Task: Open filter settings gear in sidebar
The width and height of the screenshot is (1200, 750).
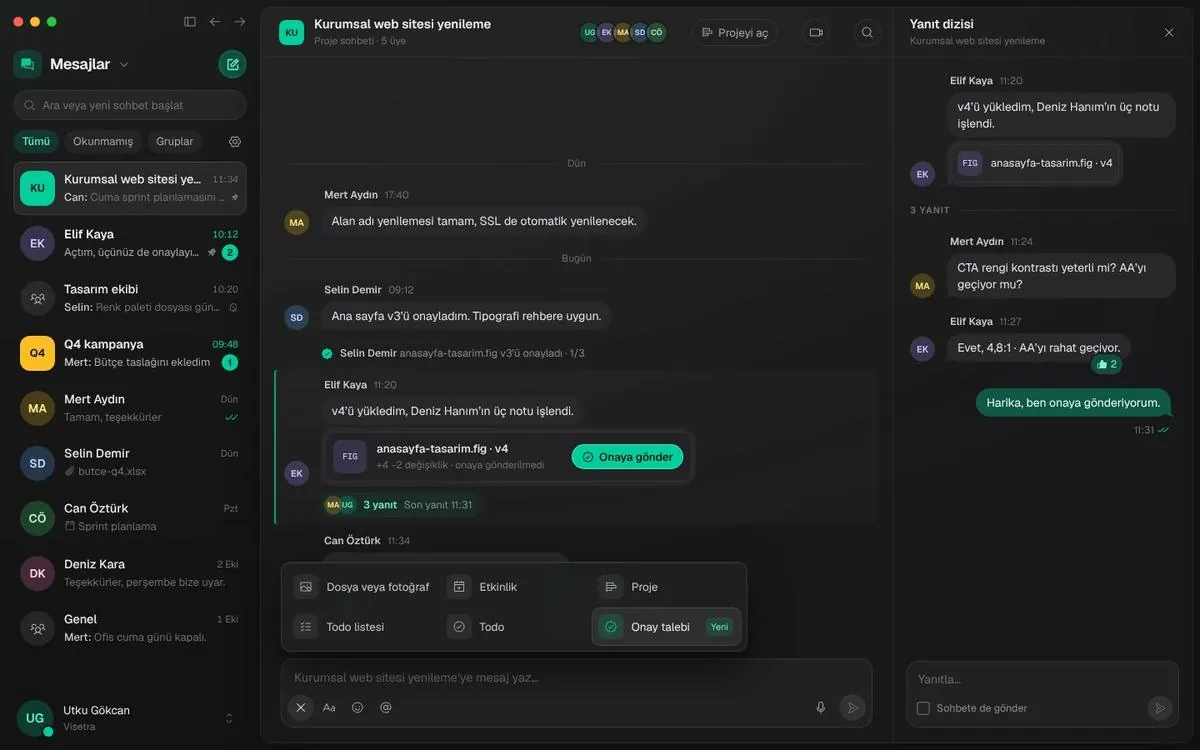Action: click(x=235, y=142)
